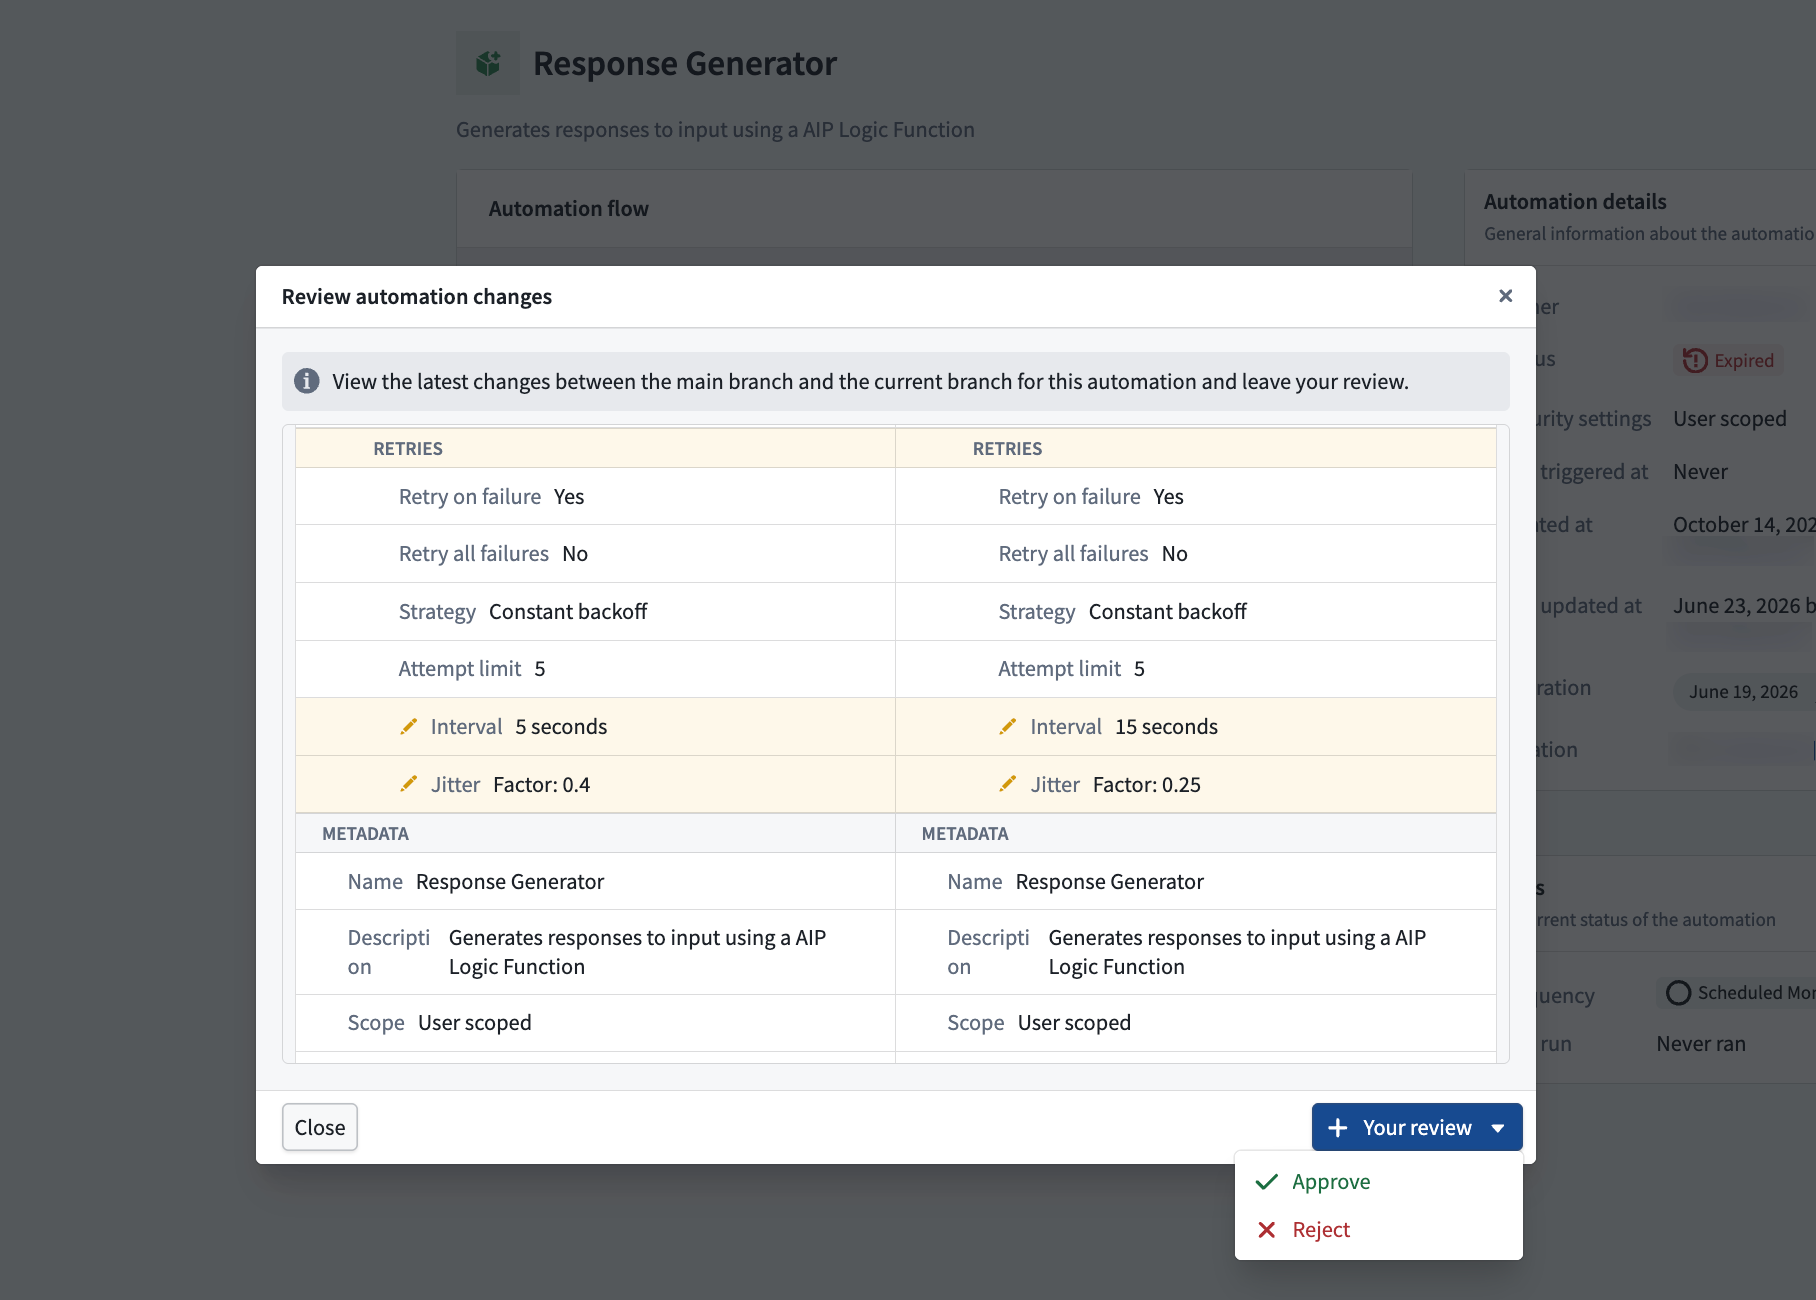Click 'Constant backoff' in the right column

1168,612
